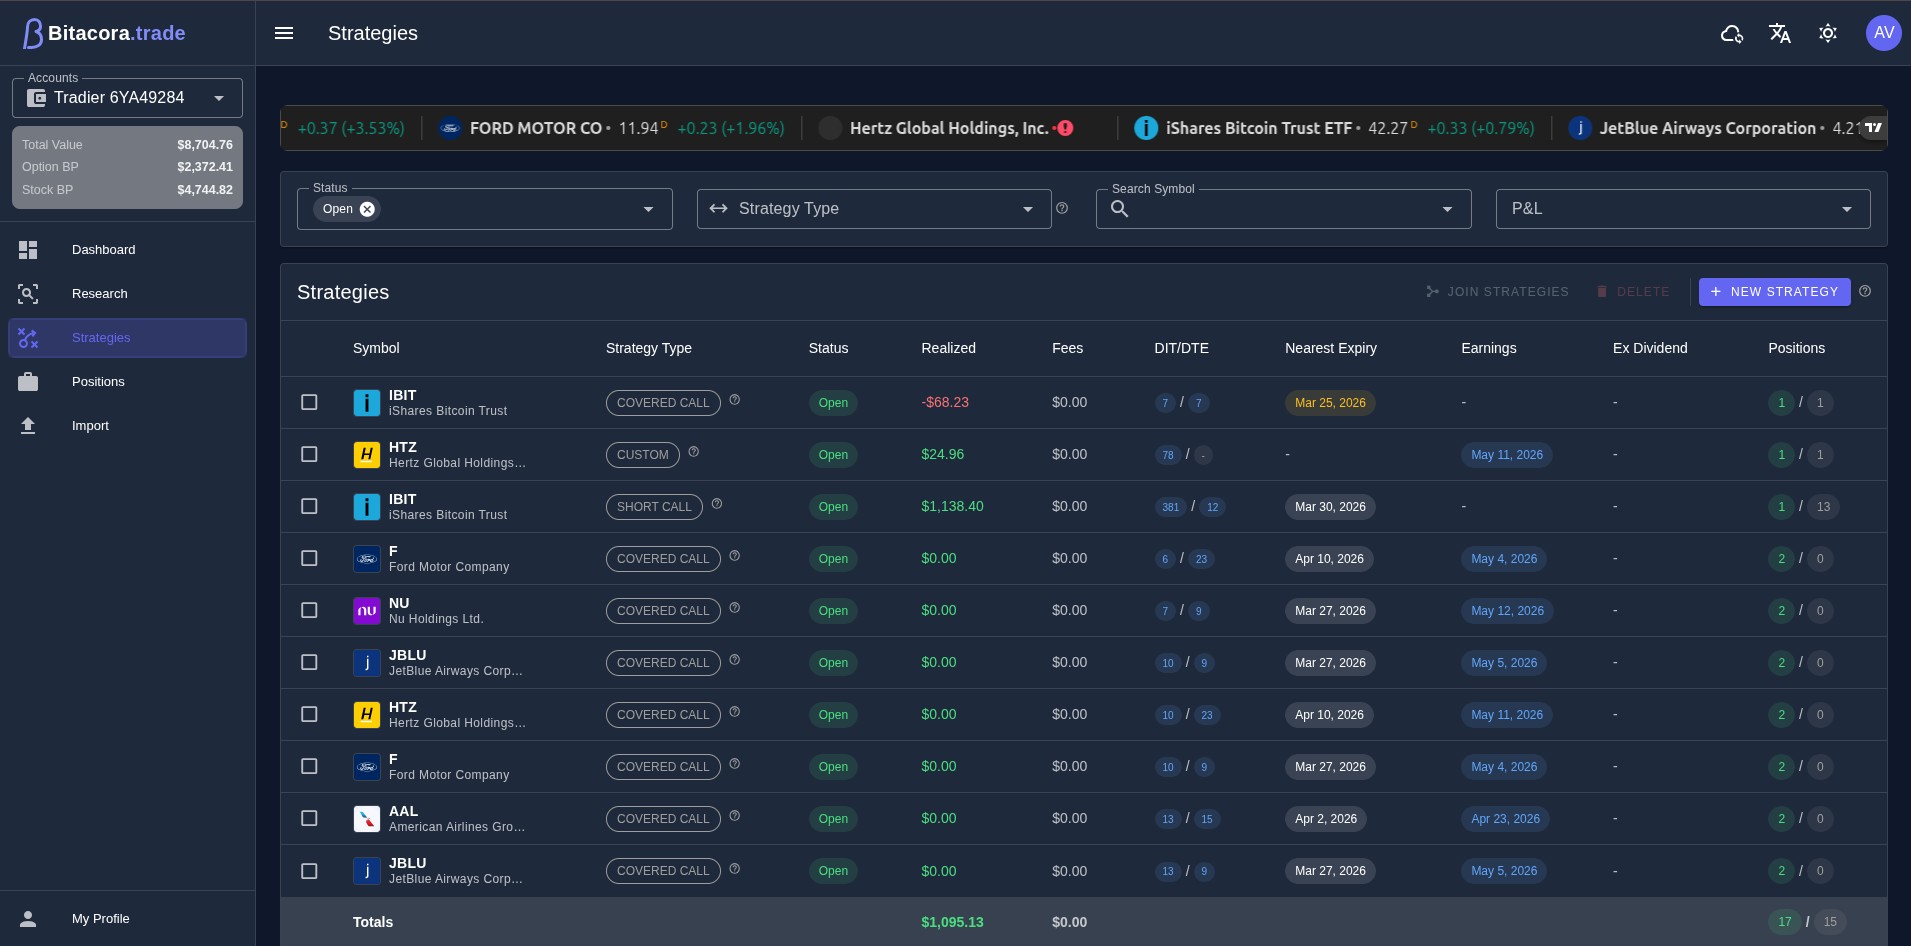Click the NEW STRATEGY button
Viewport: 1911px width, 946px height.
[x=1774, y=291]
